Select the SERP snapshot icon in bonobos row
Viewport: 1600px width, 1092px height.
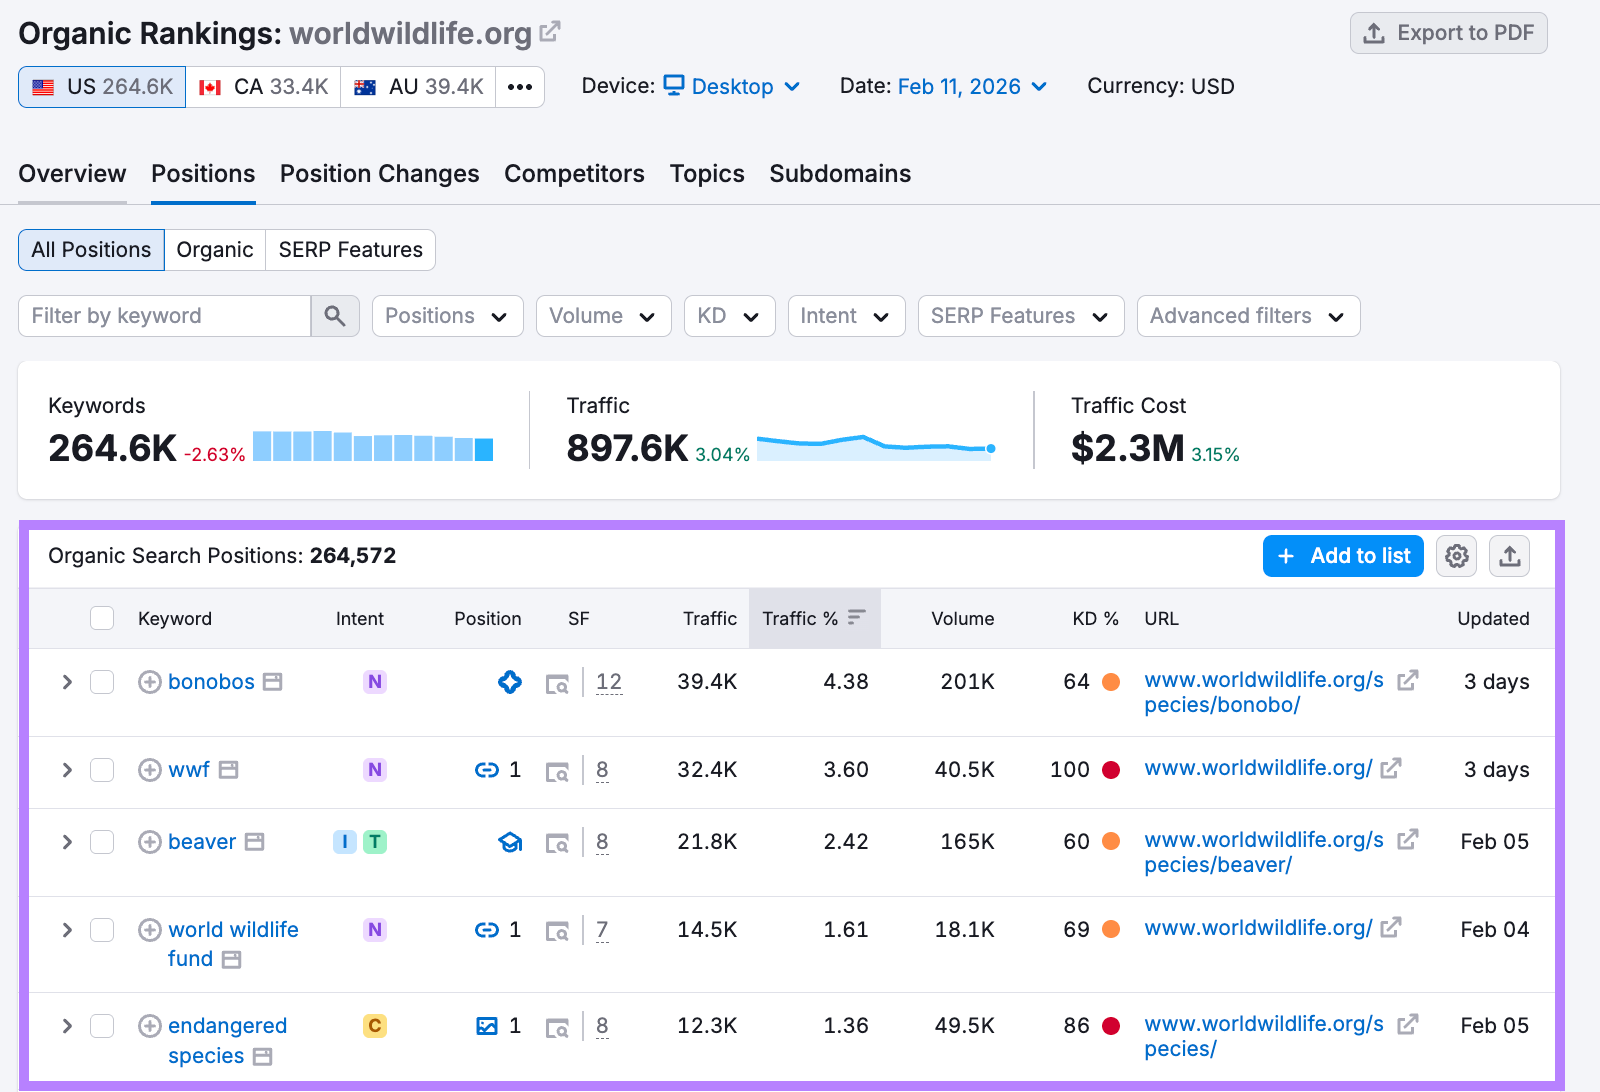click(x=558, y=683)
